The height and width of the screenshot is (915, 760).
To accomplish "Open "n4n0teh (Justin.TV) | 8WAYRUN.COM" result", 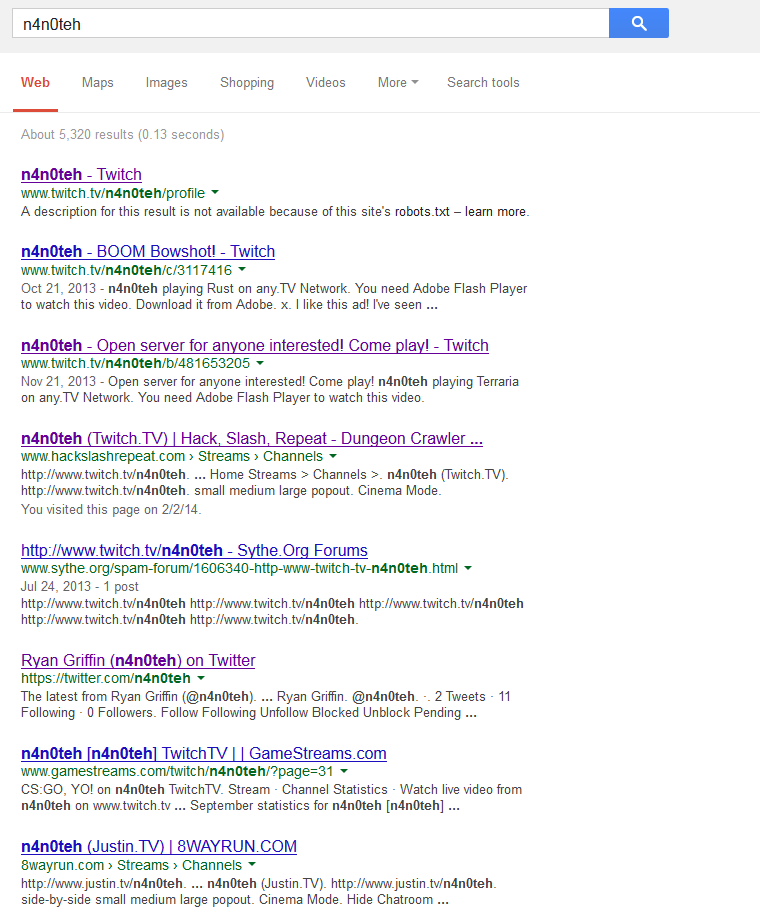I will (x=159, y=846).
